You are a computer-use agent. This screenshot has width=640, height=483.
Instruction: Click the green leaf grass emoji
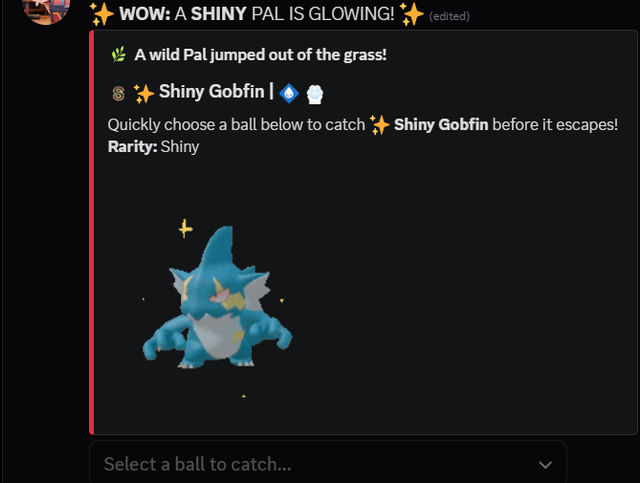pos(119,54)
